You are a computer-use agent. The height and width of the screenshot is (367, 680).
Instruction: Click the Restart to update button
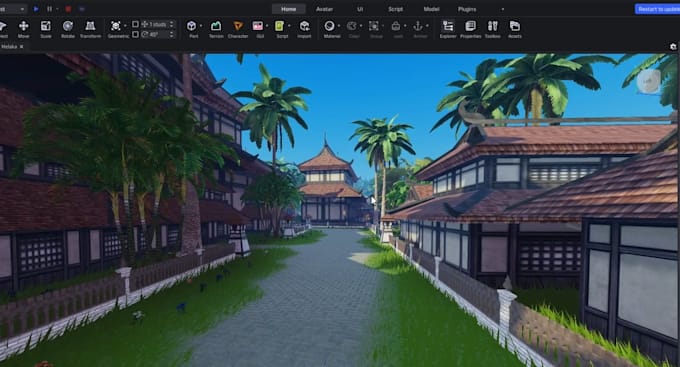click(x=657, y=9)
